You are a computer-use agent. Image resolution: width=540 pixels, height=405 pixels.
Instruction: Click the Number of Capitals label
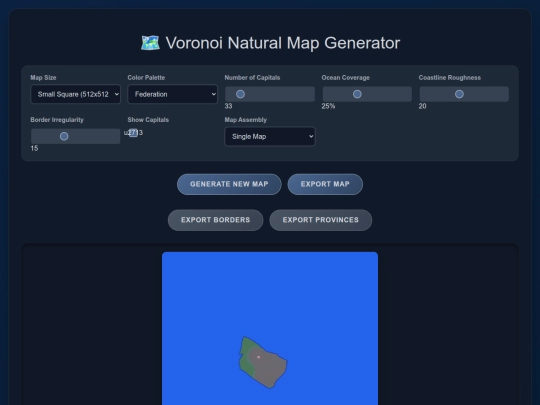[x=252, y=77]
